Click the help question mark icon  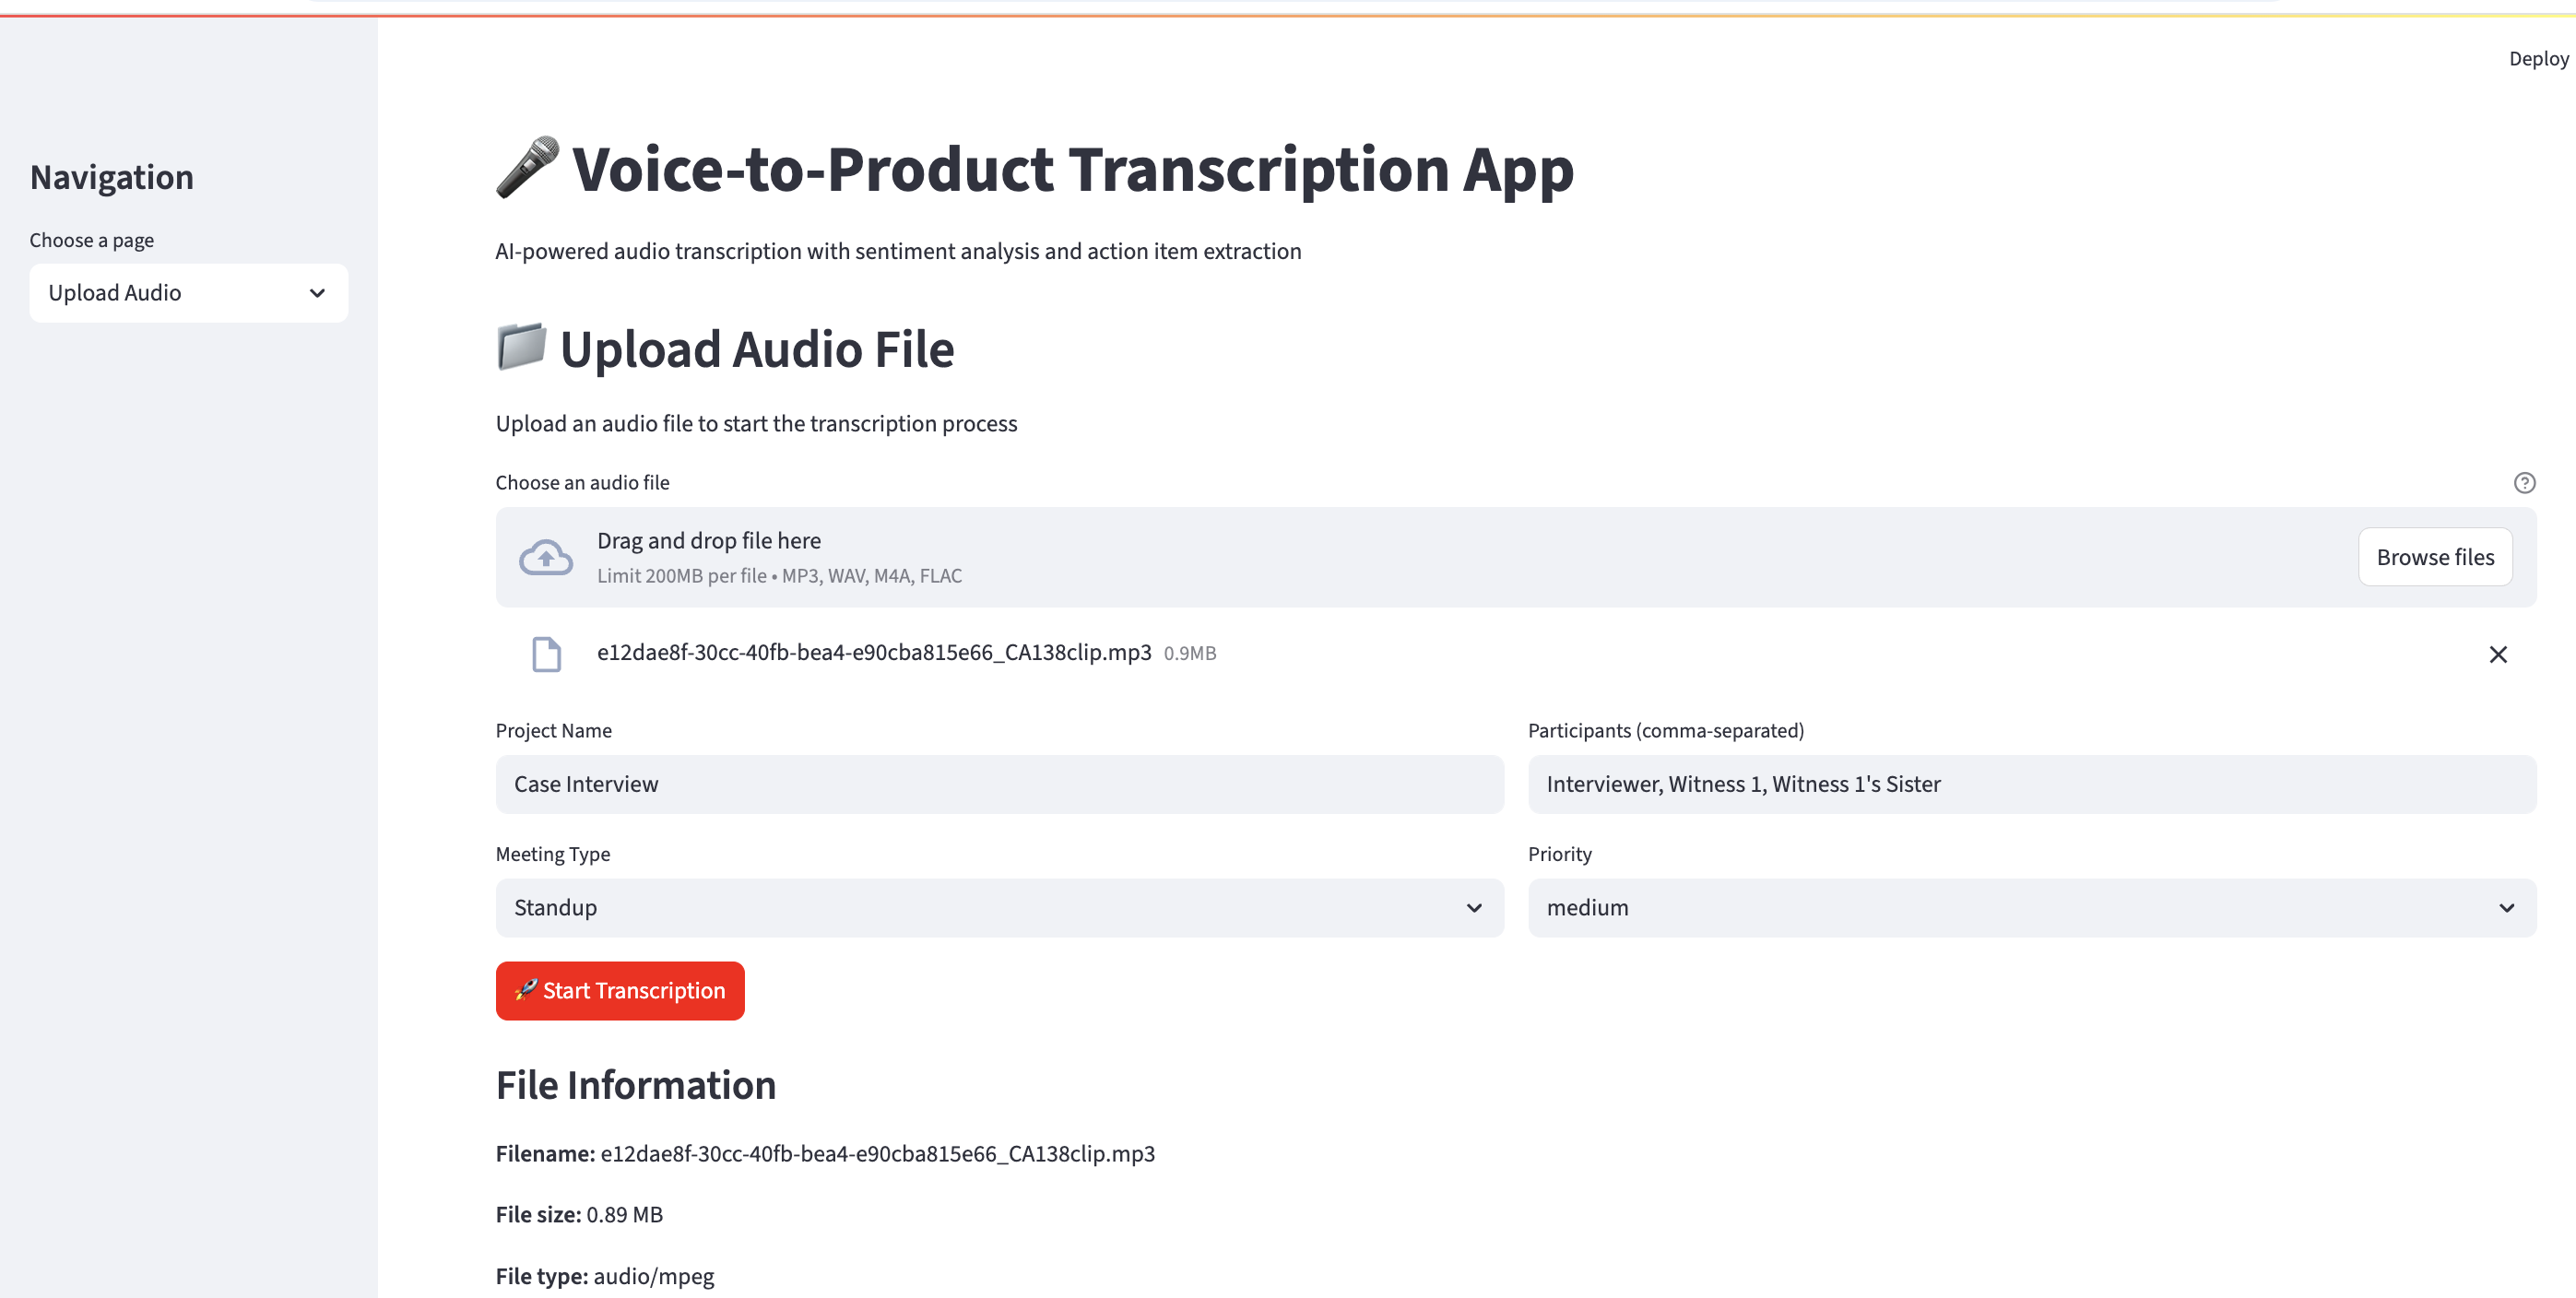click(2524, 483)
